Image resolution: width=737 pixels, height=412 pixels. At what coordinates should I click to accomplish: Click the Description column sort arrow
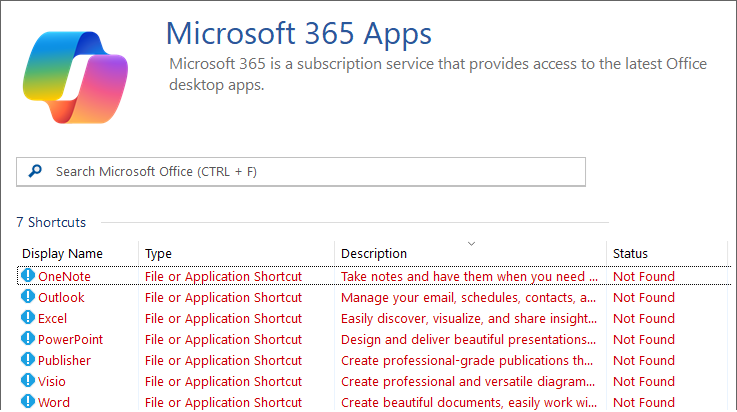[471, 243]
